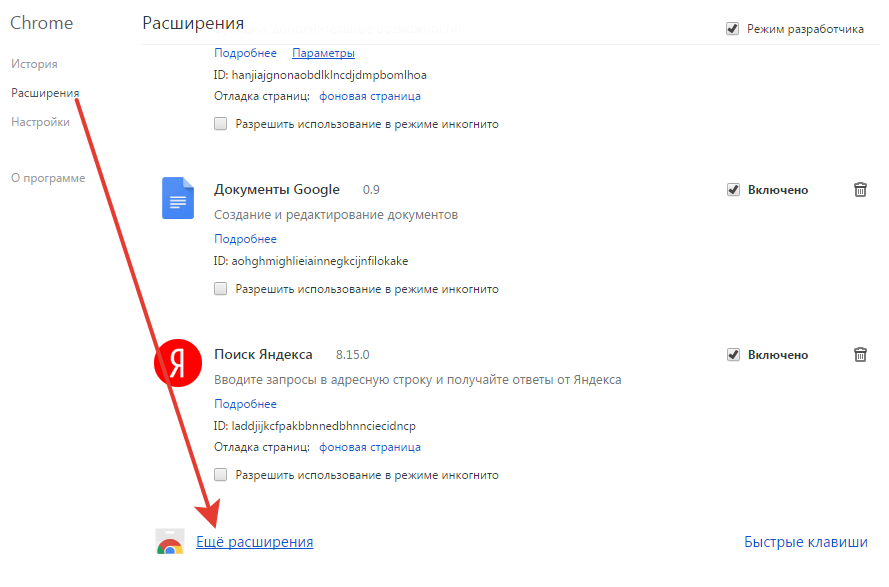The image size is (889, 587).
Task: Select Расширения in the sidebar
Action: (45, 93)
